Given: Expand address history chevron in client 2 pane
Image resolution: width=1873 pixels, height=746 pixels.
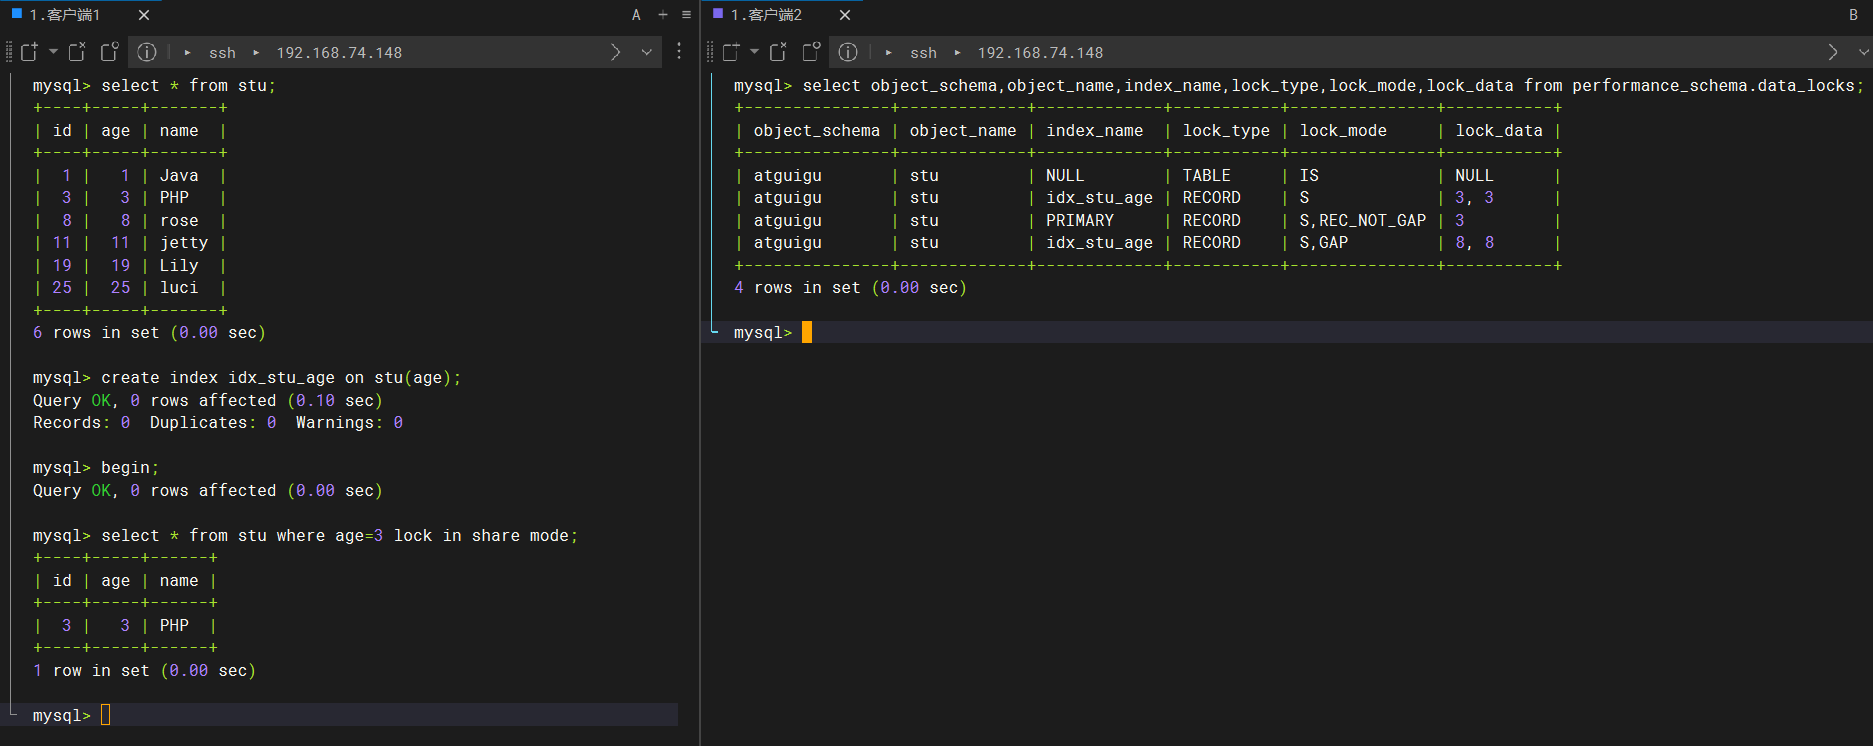Looking at the screenshot, I should click(1864, 52).
